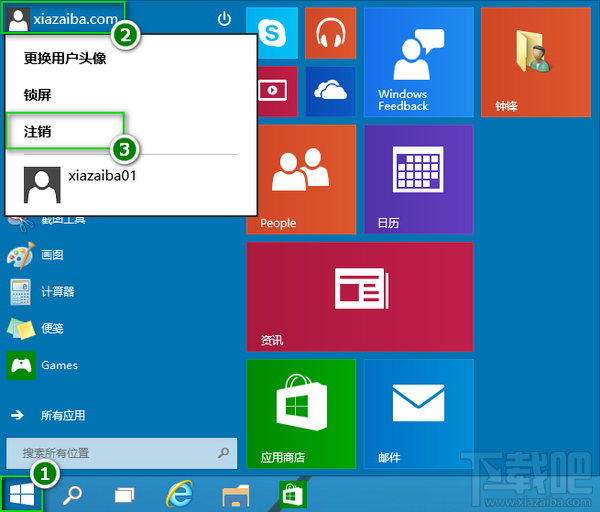Image resolution: width=600 pixels, height=512 pixels.
Task: Open the People tile
Action: pyautogui.click(x=301, y=179)
